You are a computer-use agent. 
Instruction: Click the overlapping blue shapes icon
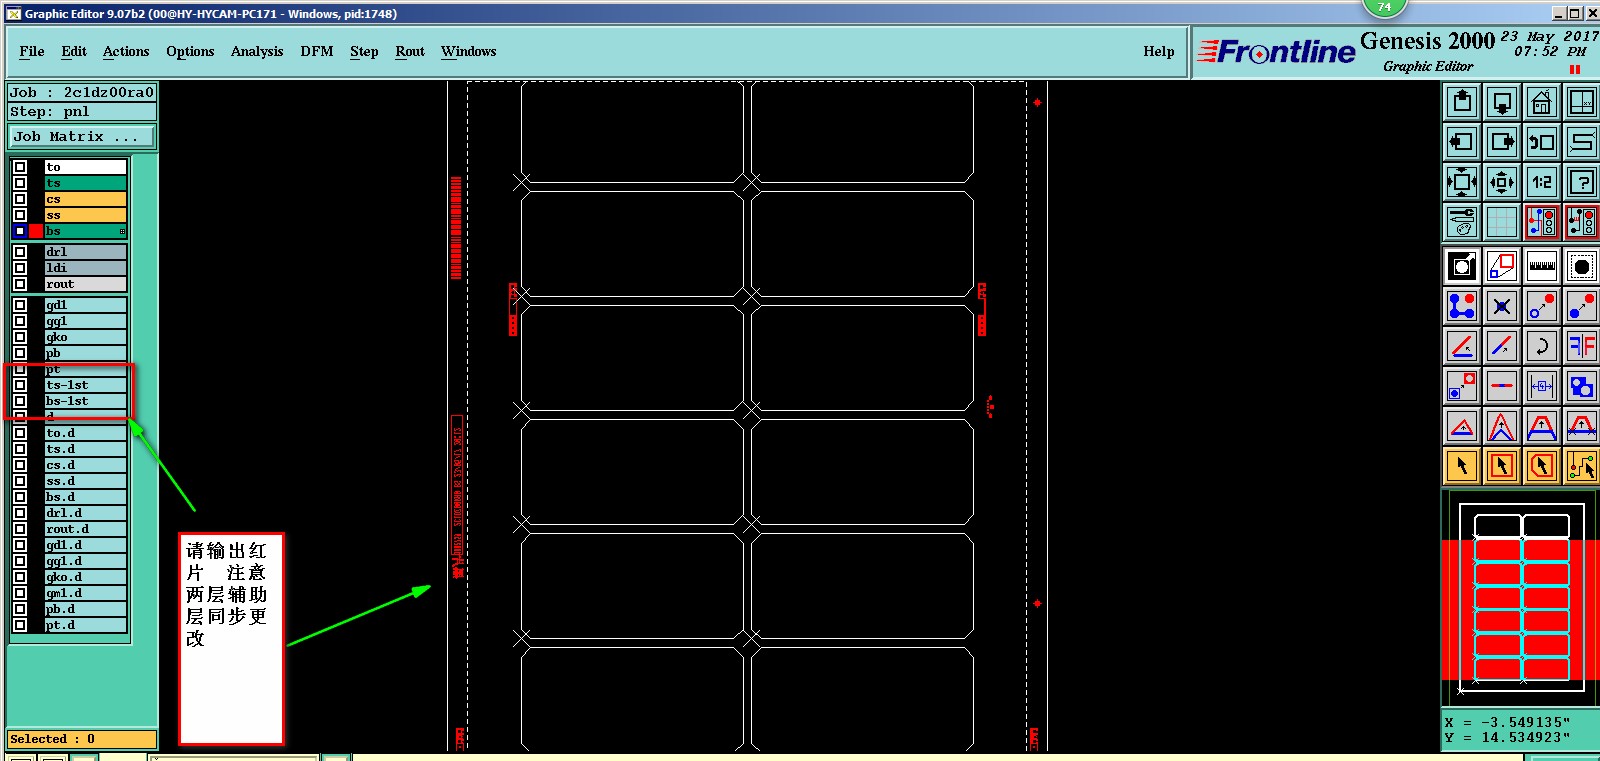pos(1582,386)
